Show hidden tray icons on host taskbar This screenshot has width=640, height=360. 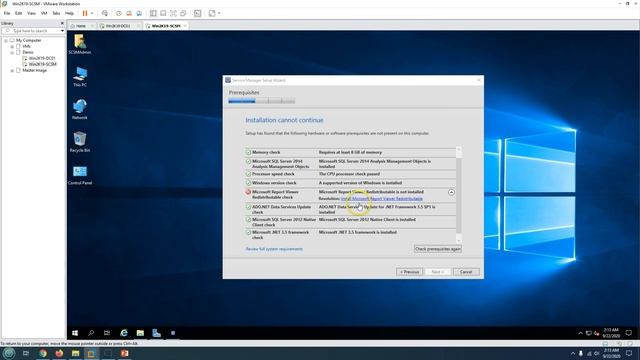click(x=572, y=353)
